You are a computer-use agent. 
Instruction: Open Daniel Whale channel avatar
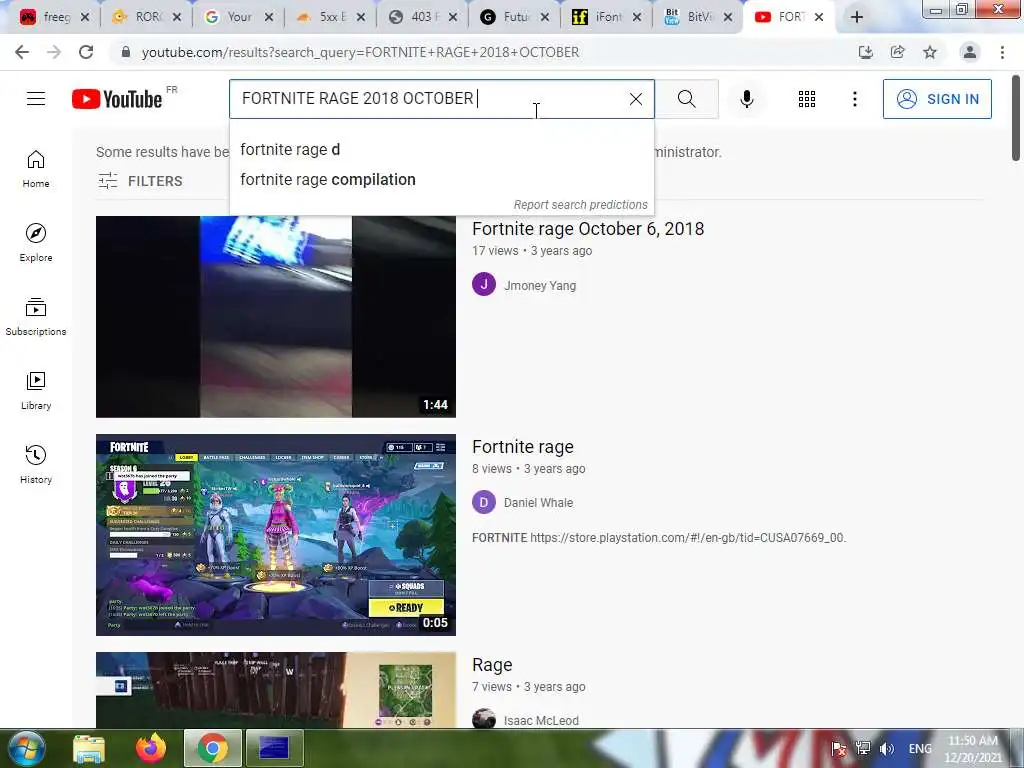tap(484, 502)
